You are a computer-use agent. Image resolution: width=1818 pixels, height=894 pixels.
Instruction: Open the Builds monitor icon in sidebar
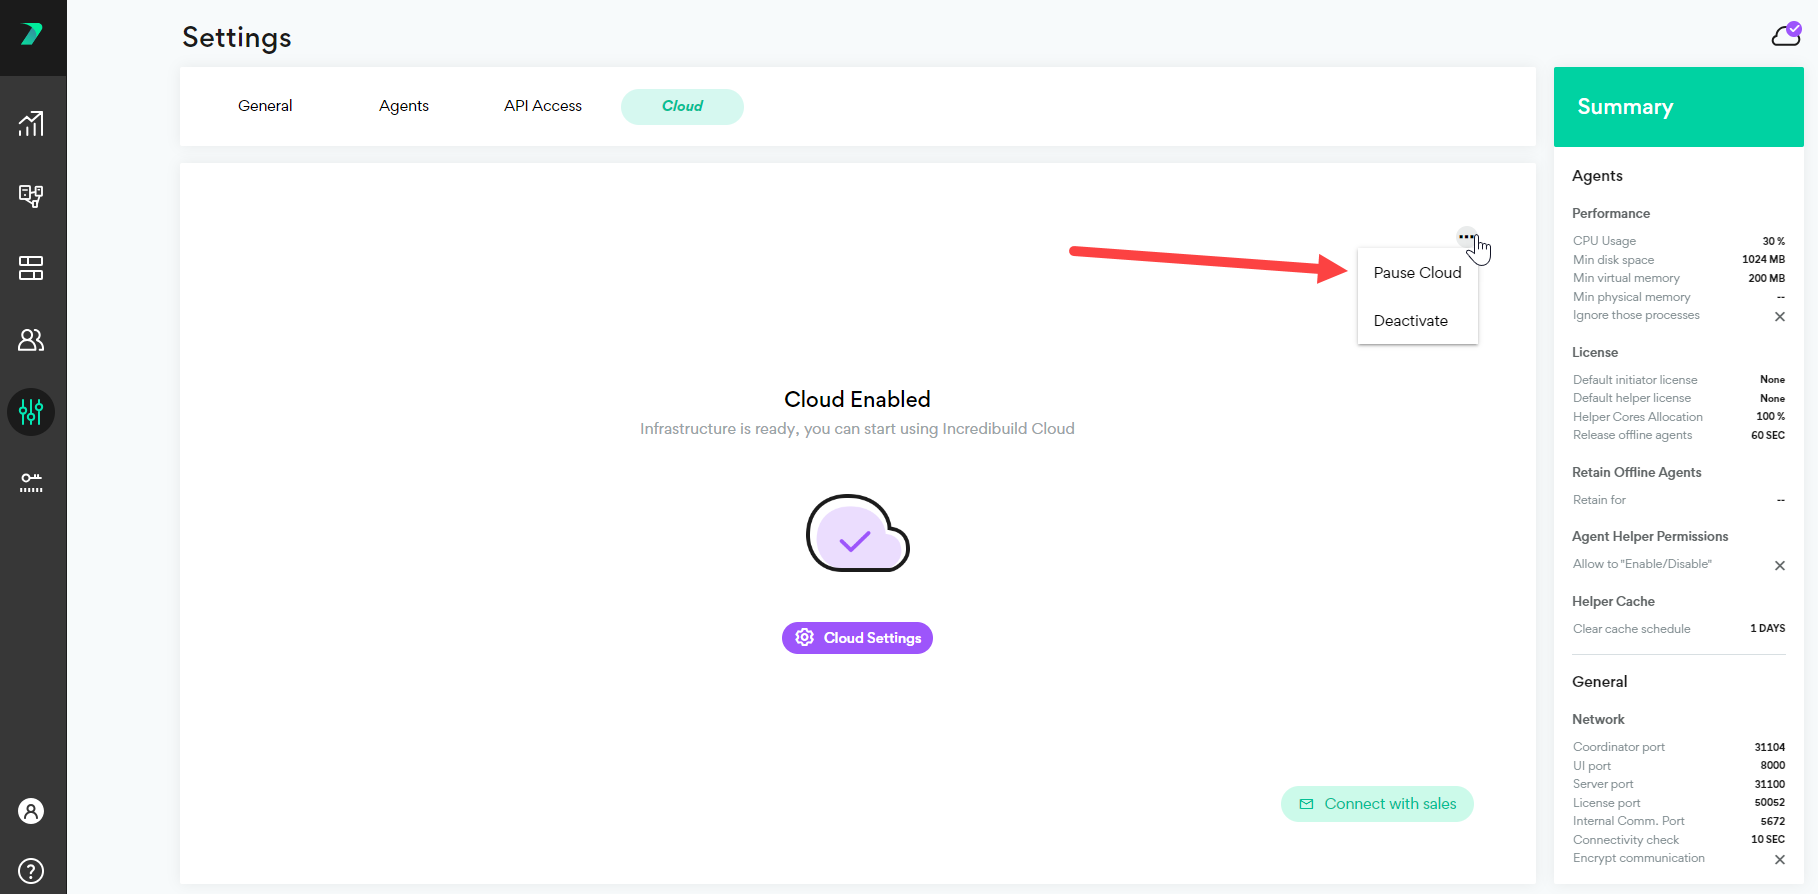[31, 196]
